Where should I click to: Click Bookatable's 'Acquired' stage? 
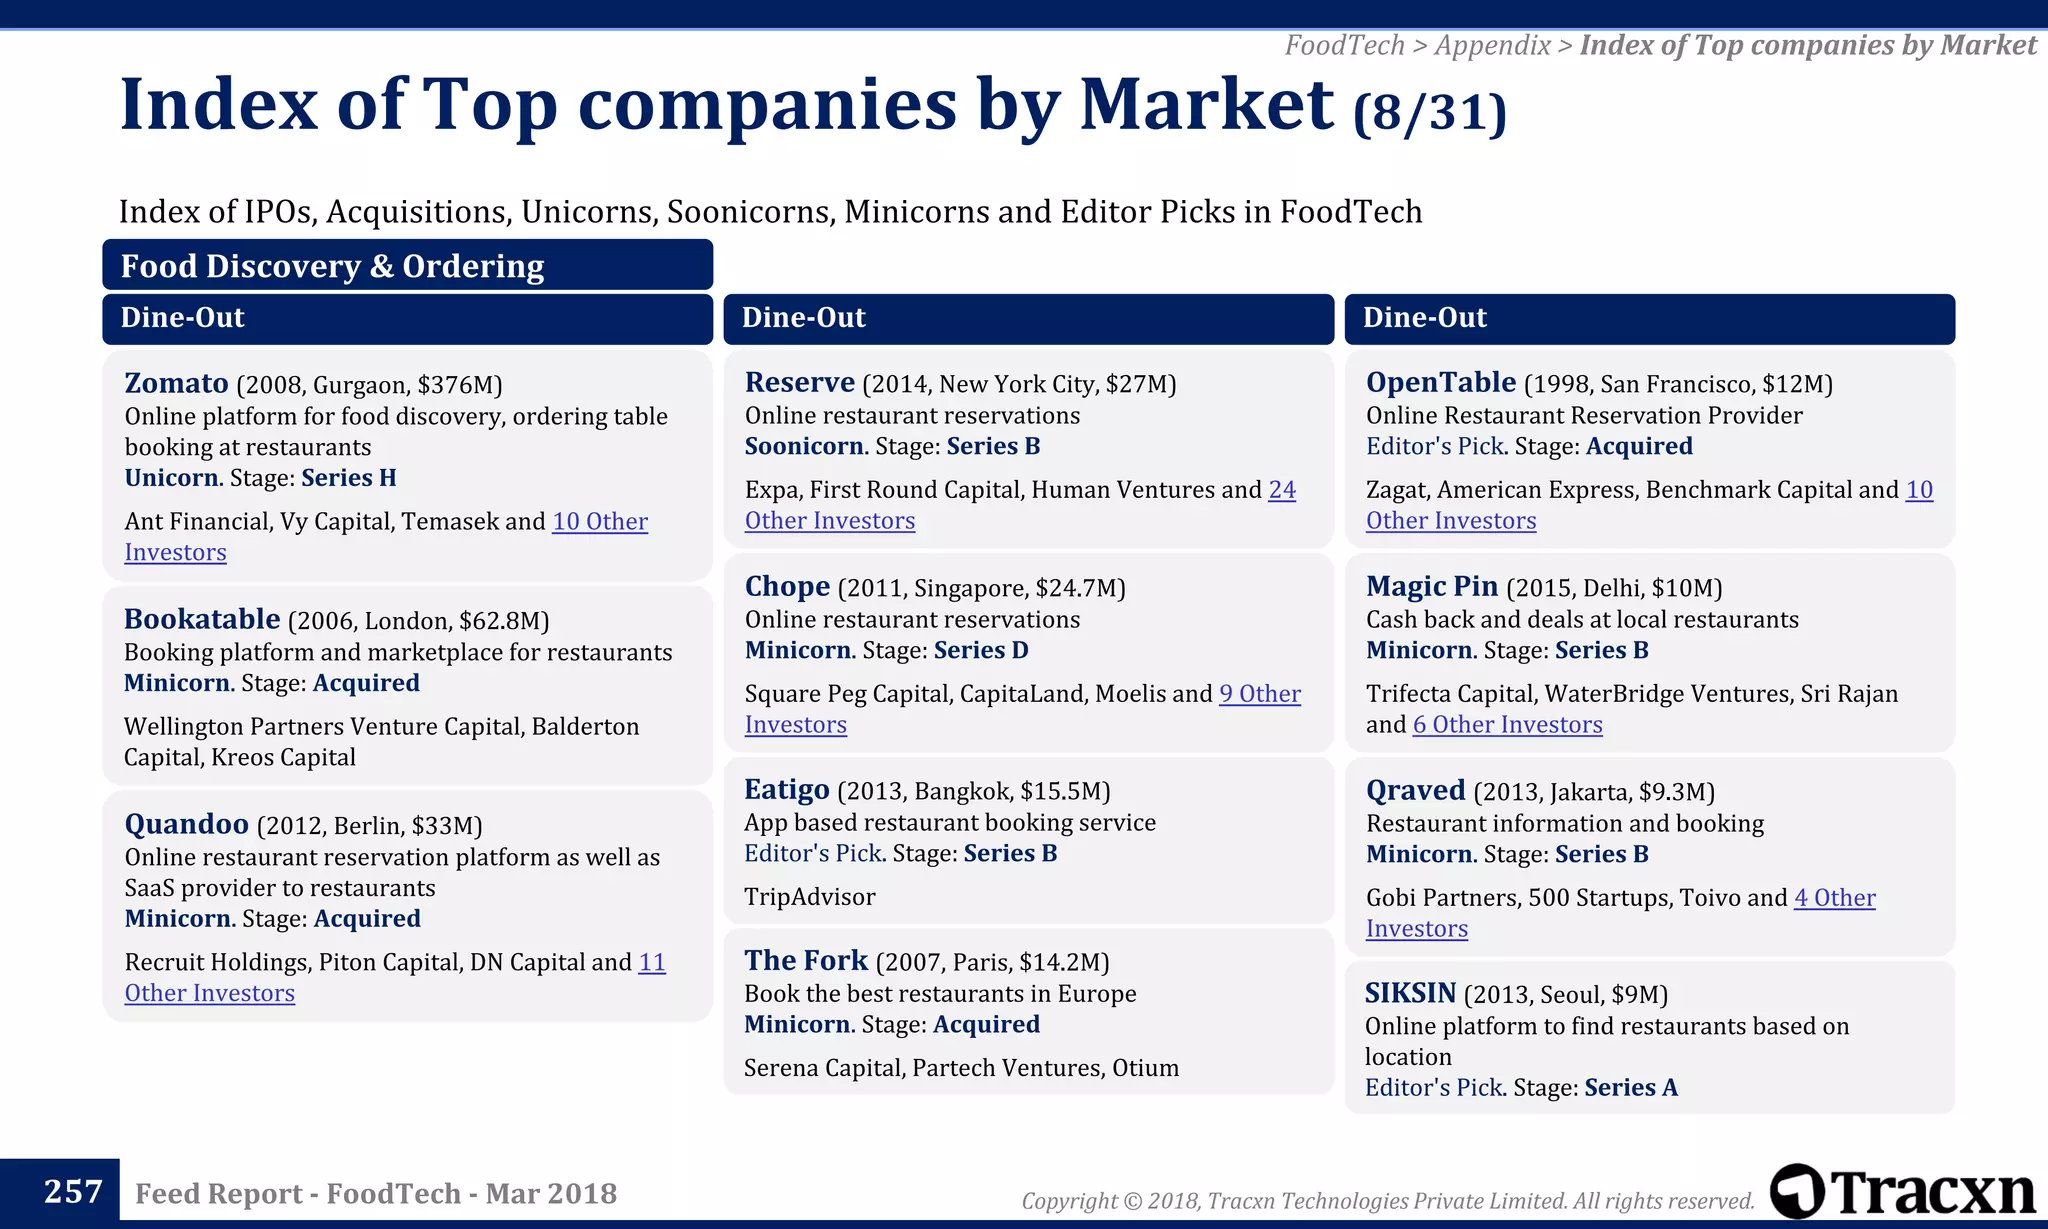tap(366, 683)
